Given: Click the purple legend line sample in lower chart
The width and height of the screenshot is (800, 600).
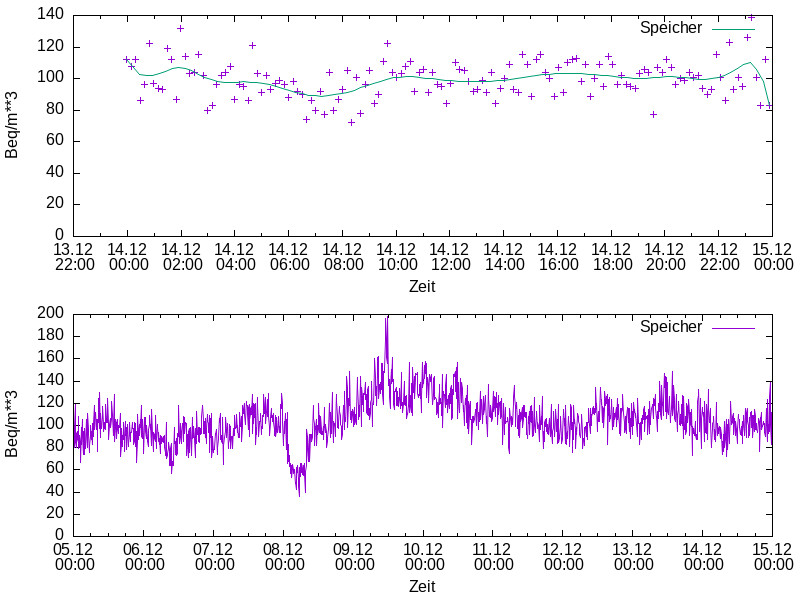Looking at the screenshot, I should point(733,326).
